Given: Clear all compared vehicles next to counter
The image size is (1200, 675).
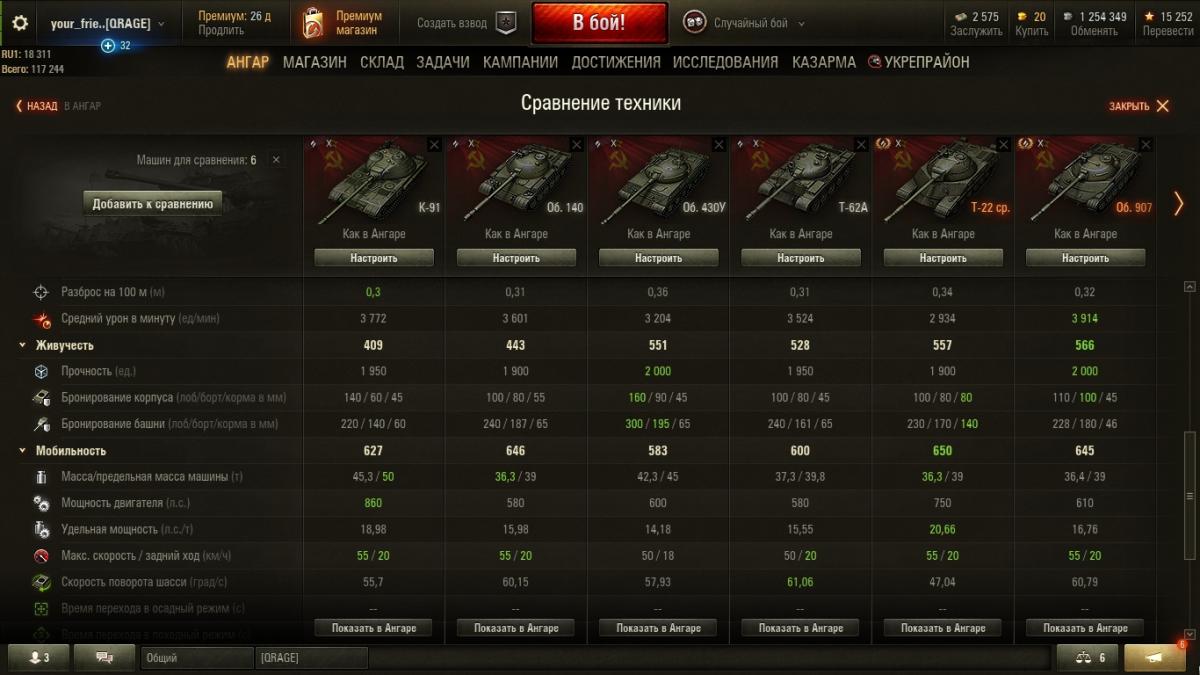Looking at the screenshot, I should click(x=276, y=160).
